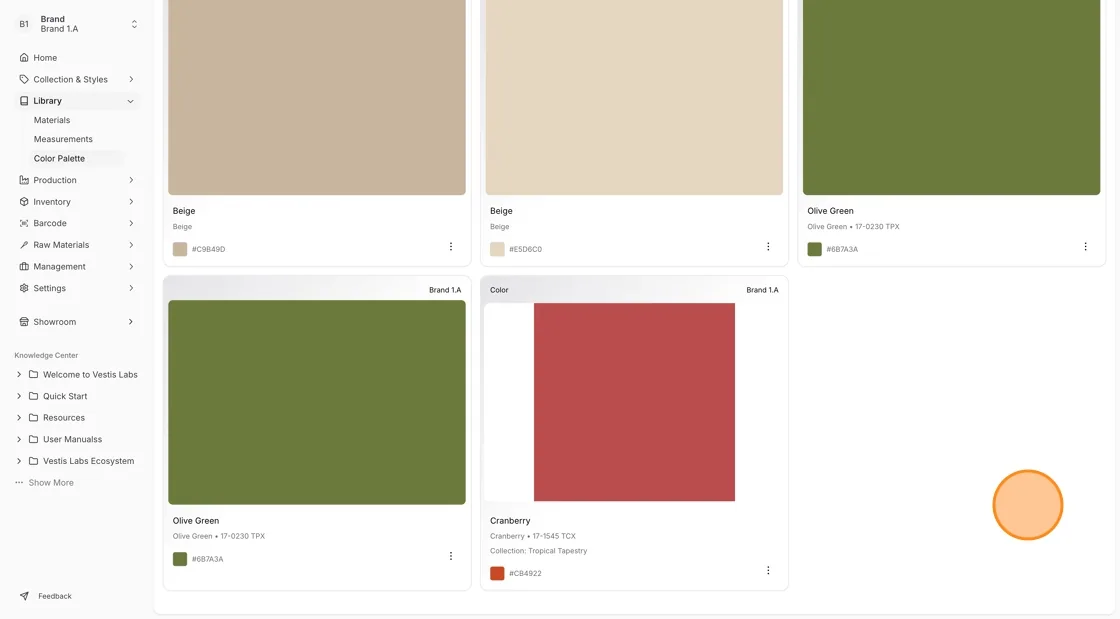
Task: Expand Collection & Styles chevron
Action: 131,79
